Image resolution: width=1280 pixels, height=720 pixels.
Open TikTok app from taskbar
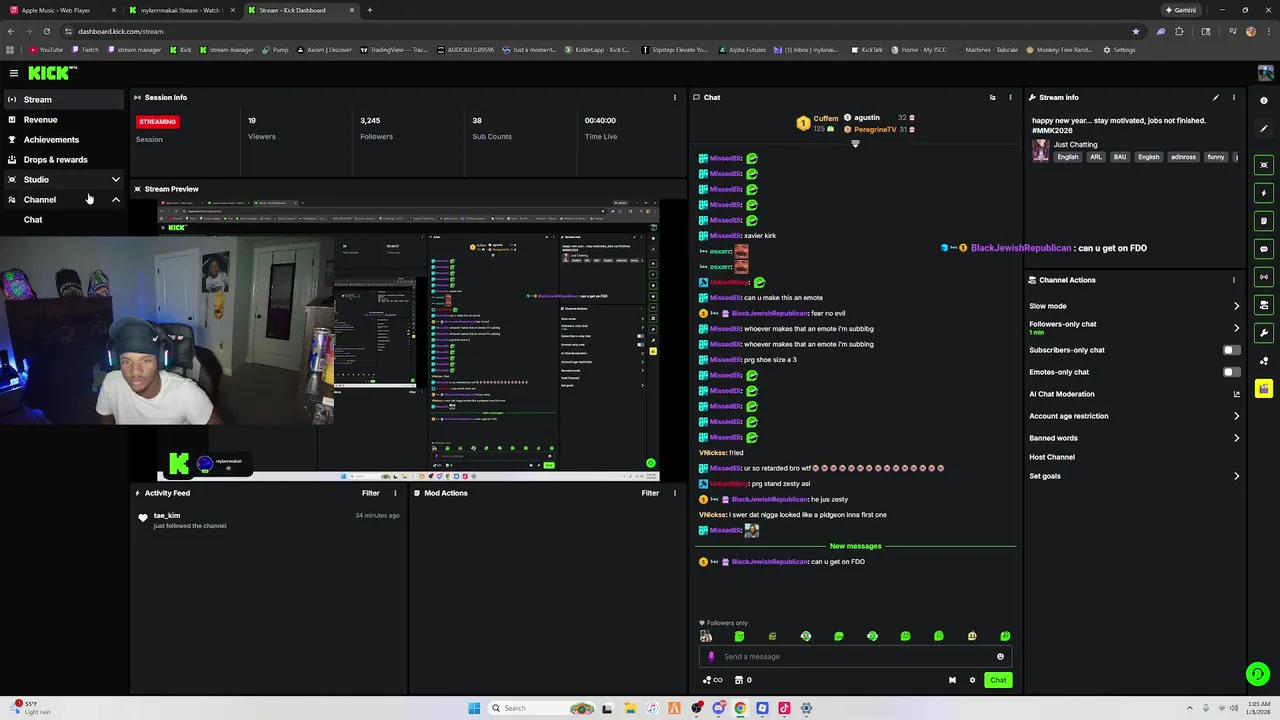[784, 708]
